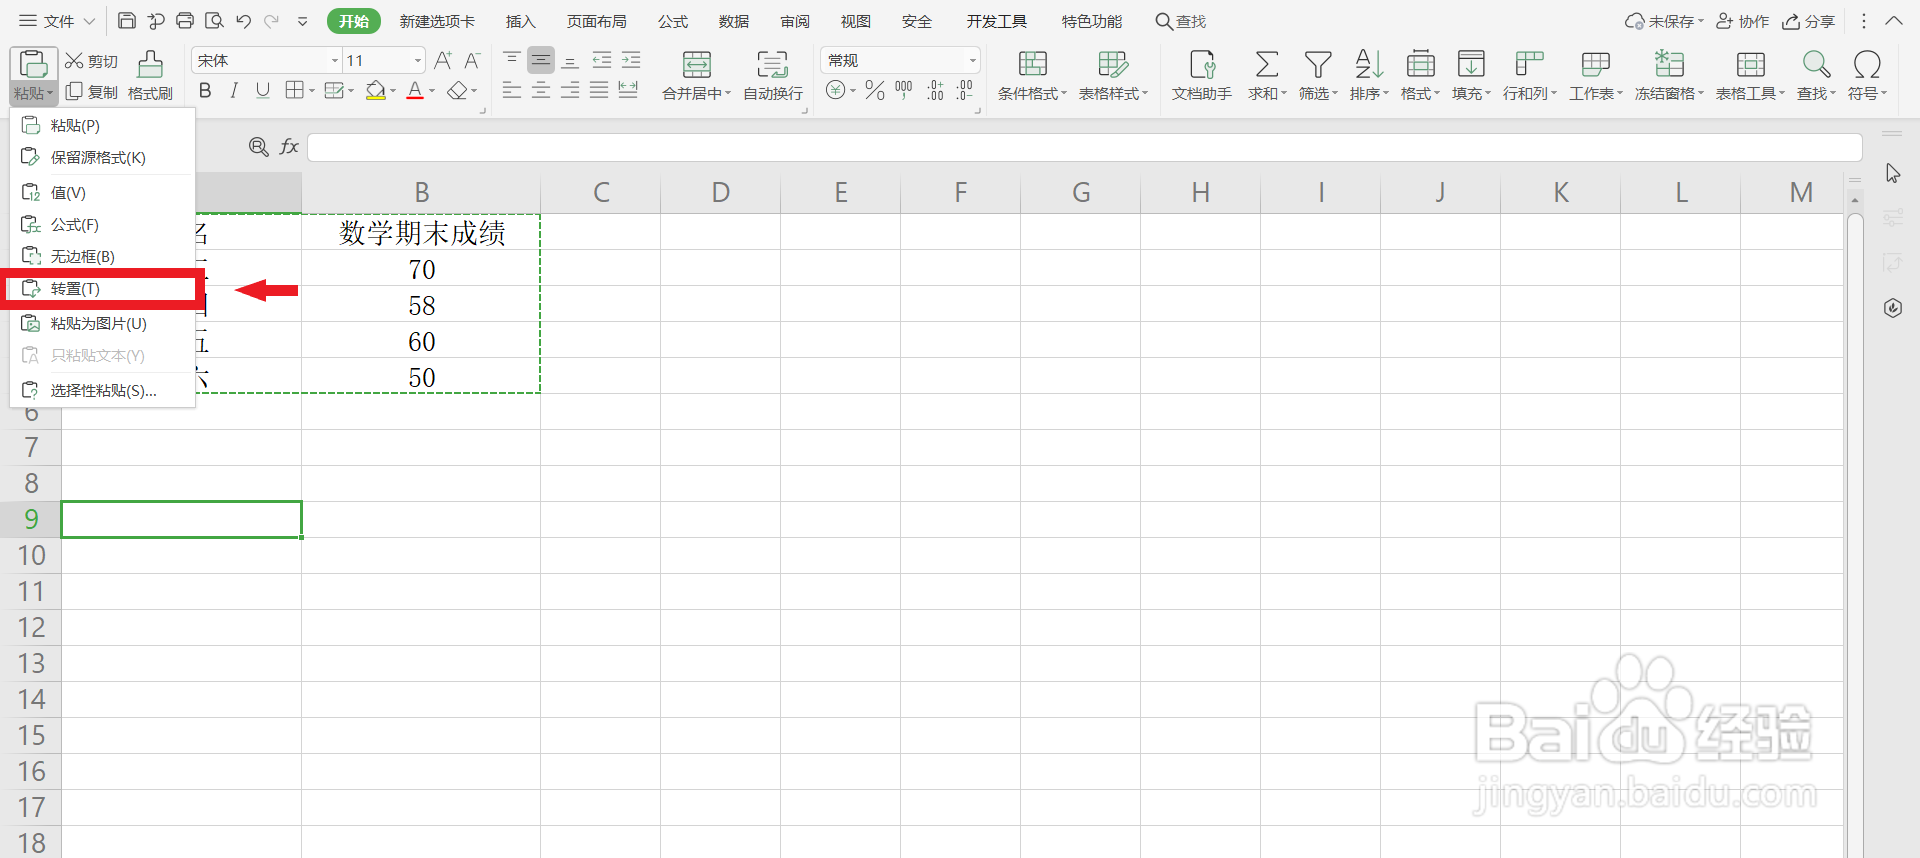The image size is (1920, 858).
Task: Click the Share (分享) button
Action: pos(1809,21)
